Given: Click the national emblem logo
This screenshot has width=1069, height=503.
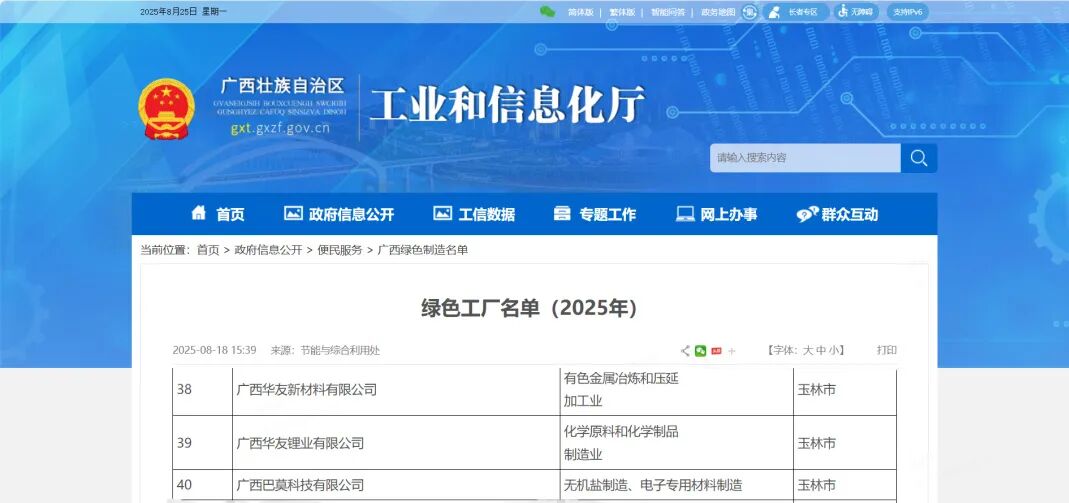Looking at the screenshot, I should point(167,108).
